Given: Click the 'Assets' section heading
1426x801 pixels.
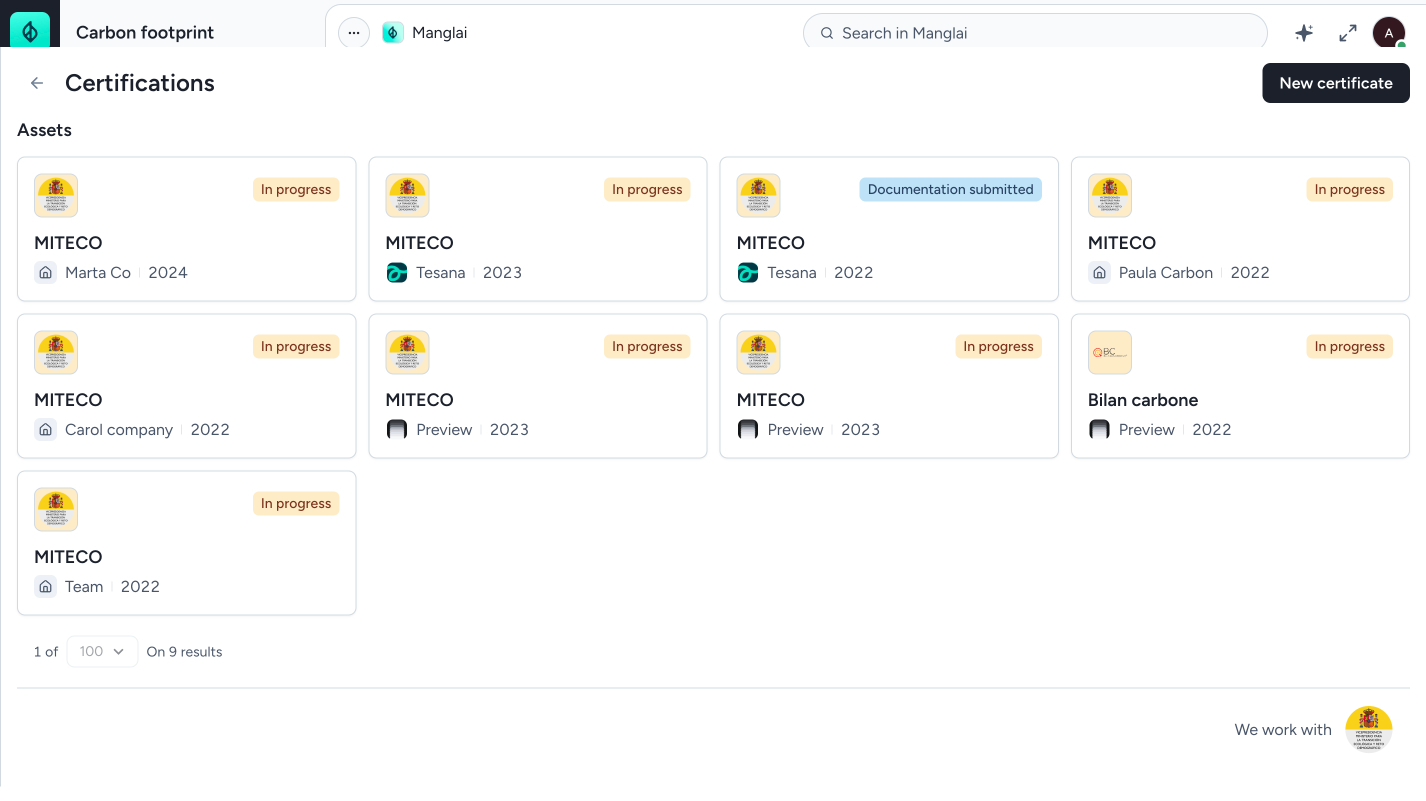Looking at the screenshot, I should 44,130.
